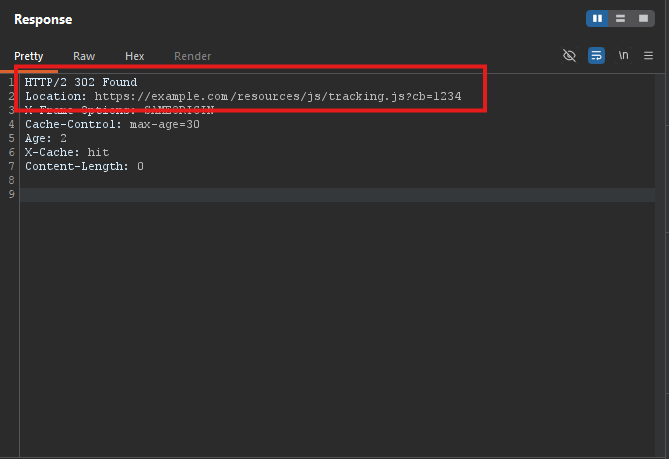Place cursor on highlighted empty line 9
669x459 pixels.
pos(337,195)
